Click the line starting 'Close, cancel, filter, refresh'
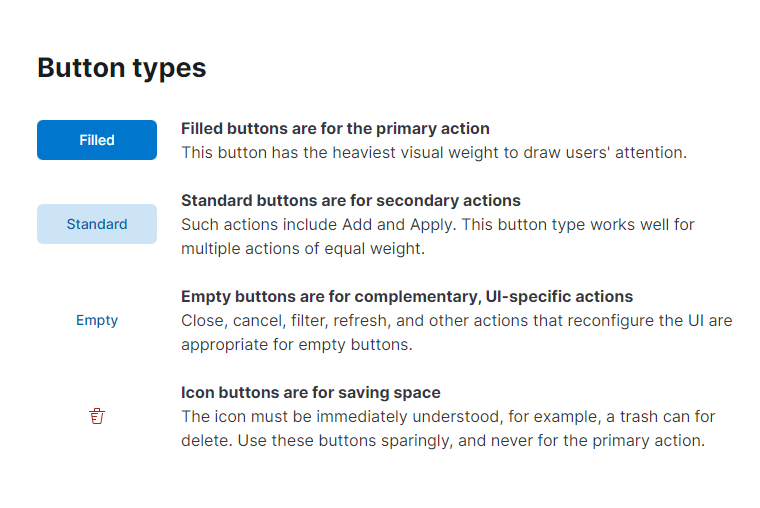Screen dimensions: 760x508 457,320
